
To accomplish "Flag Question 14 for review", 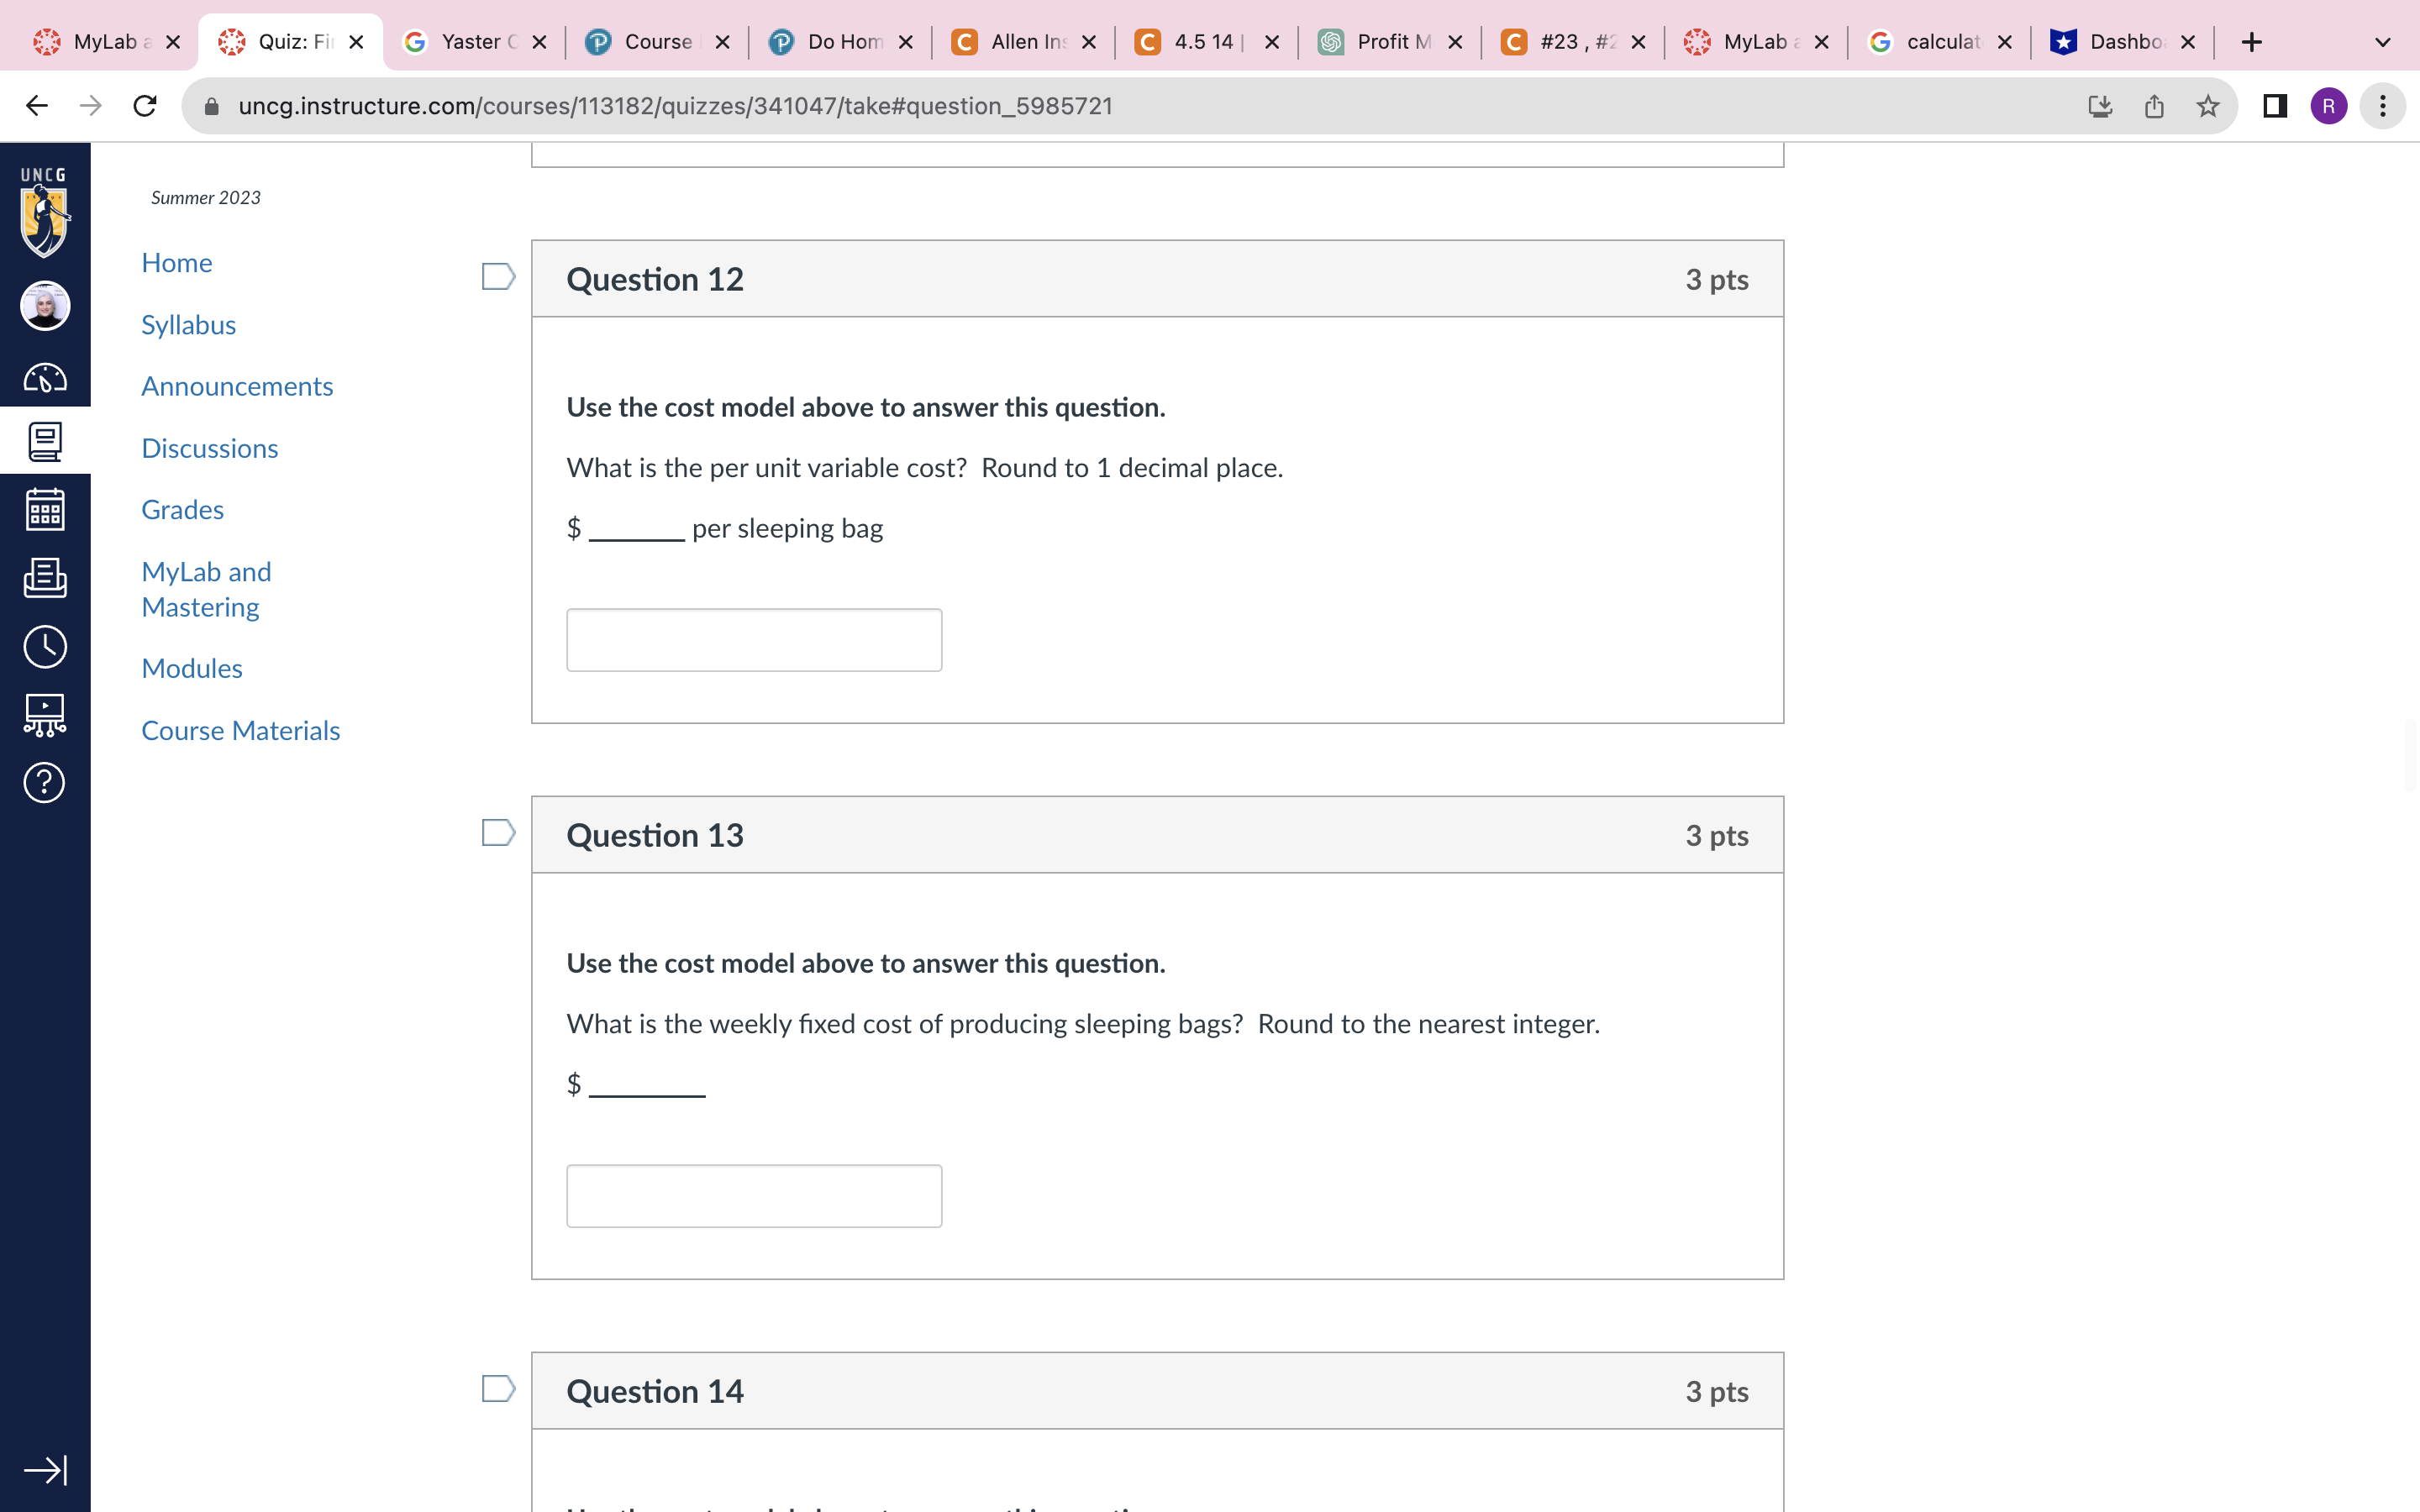I will (x=498, y=1389).
